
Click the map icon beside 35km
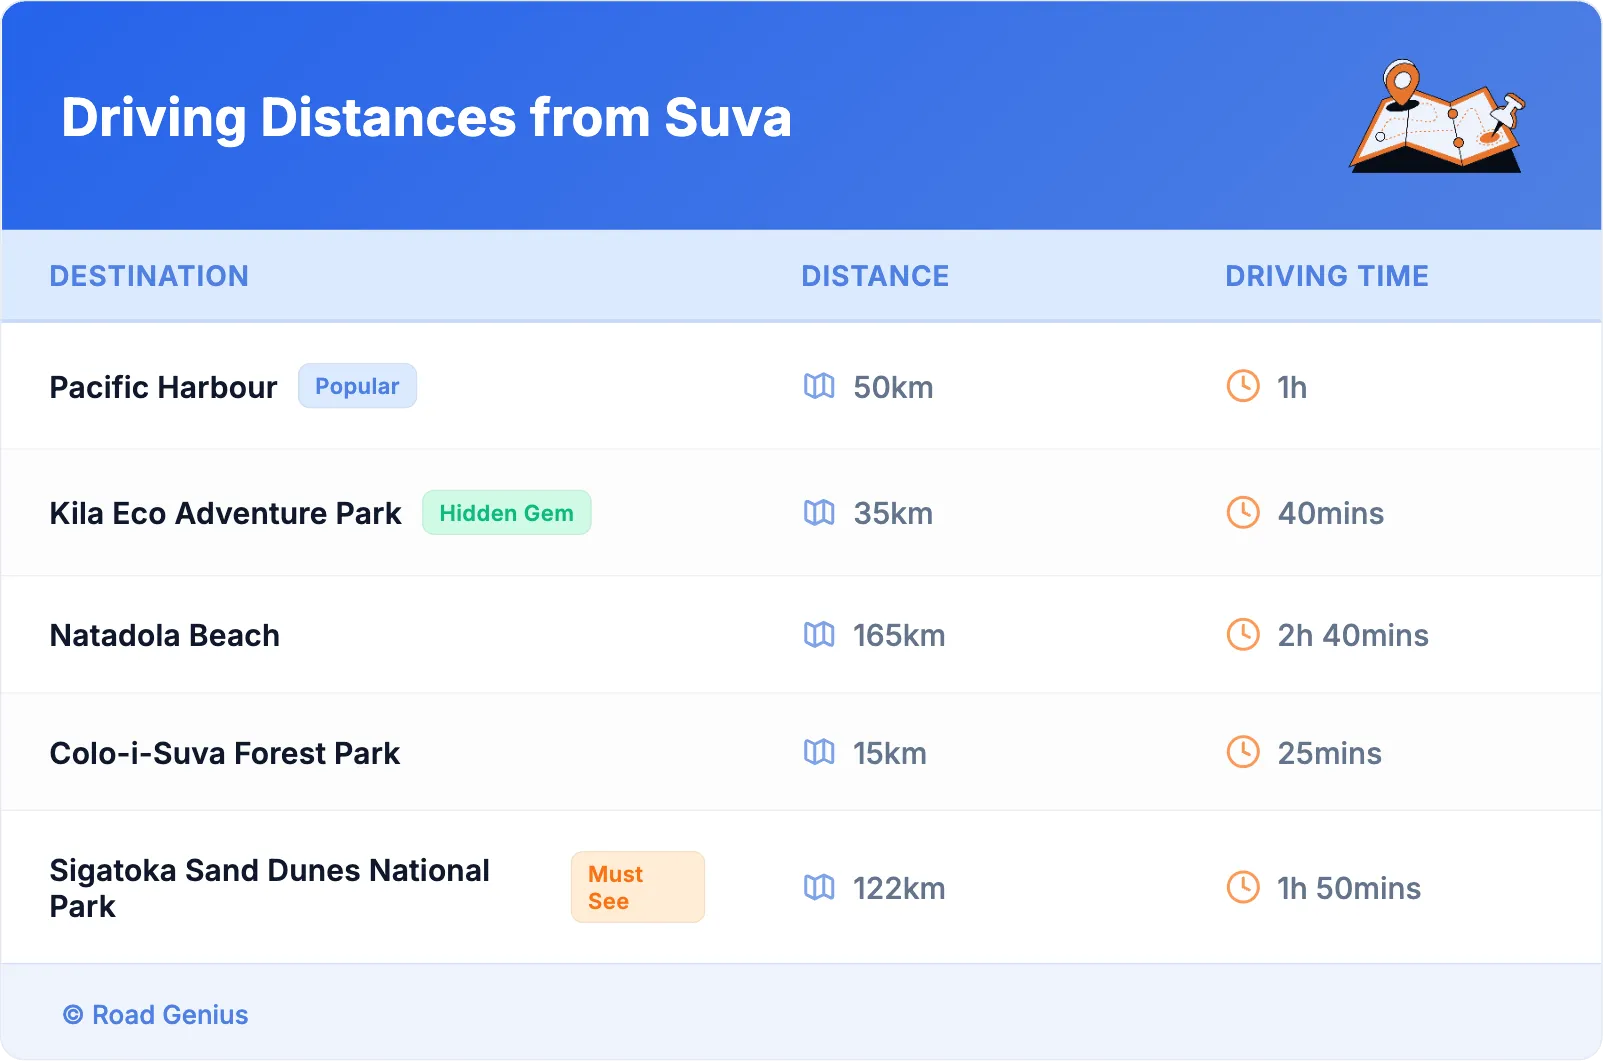point(819,513)
